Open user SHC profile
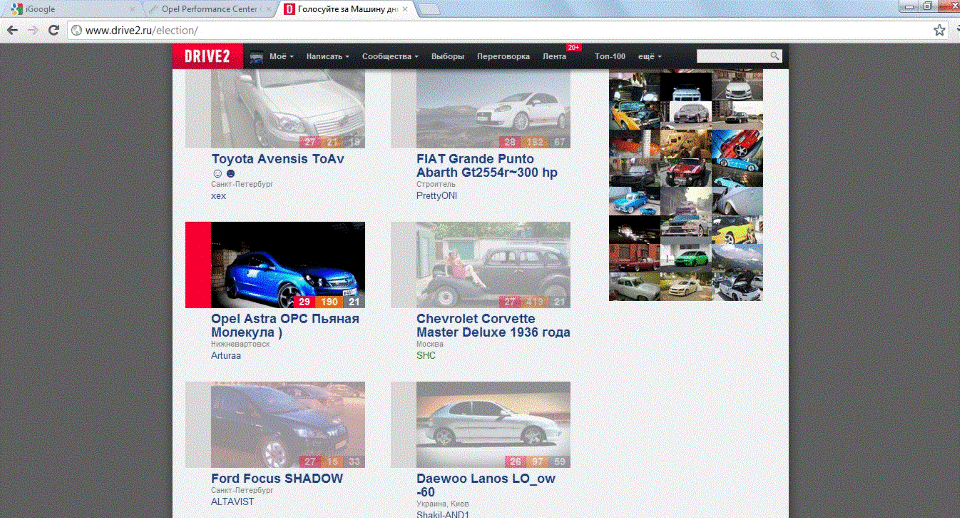 (426, 356)
